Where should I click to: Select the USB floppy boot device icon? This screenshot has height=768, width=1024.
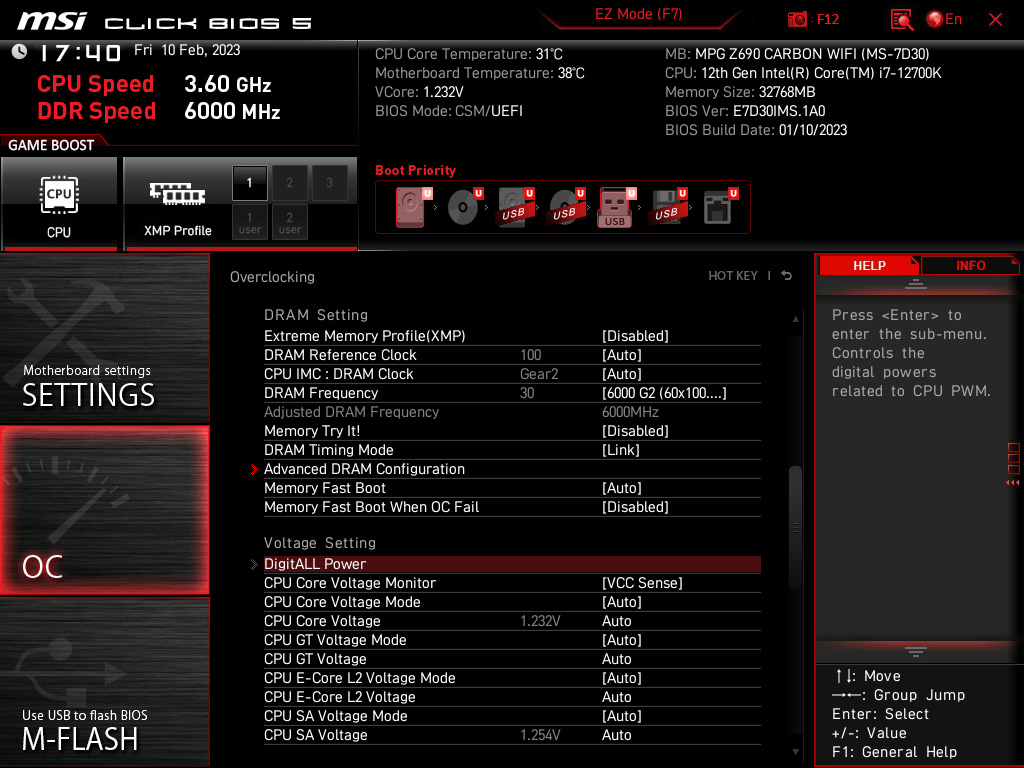point(668,207)
